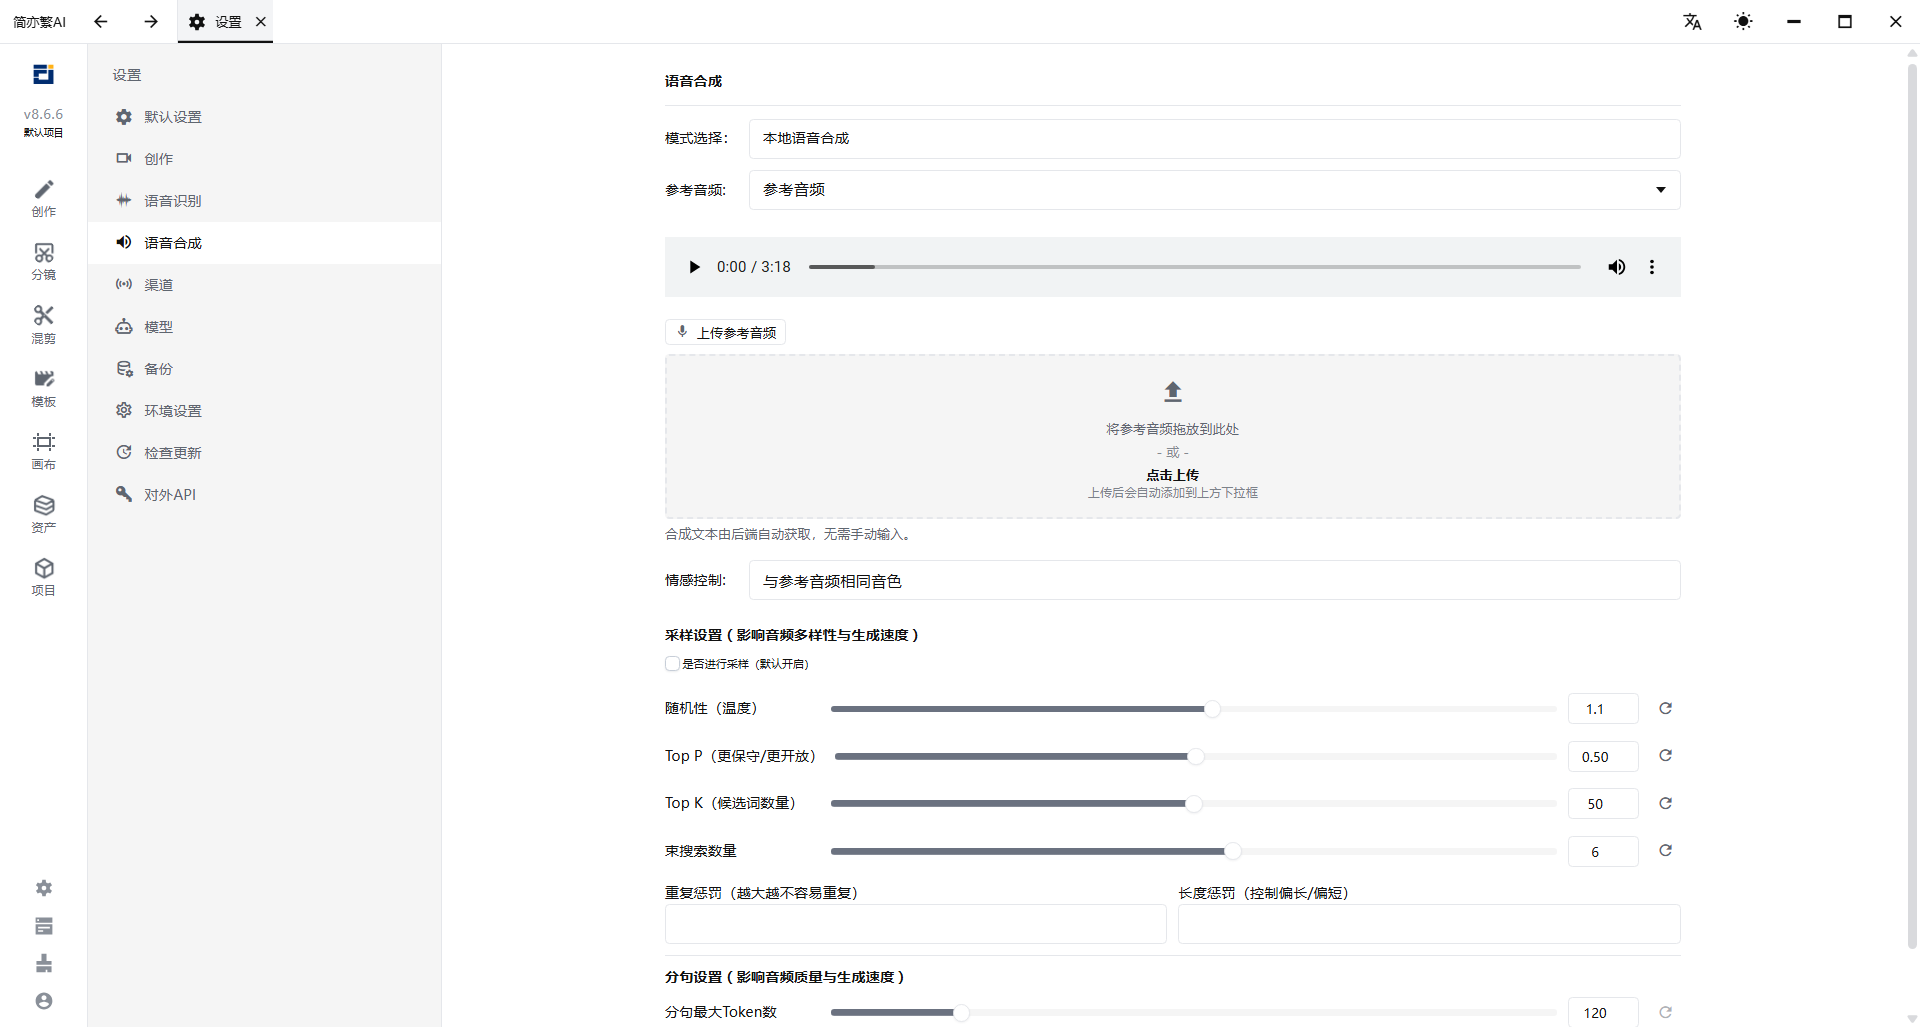The height and width of the screenshot is (1027, 1920).
Task: Navigate back with the left arrow
Action: click(x=100, y=21)
